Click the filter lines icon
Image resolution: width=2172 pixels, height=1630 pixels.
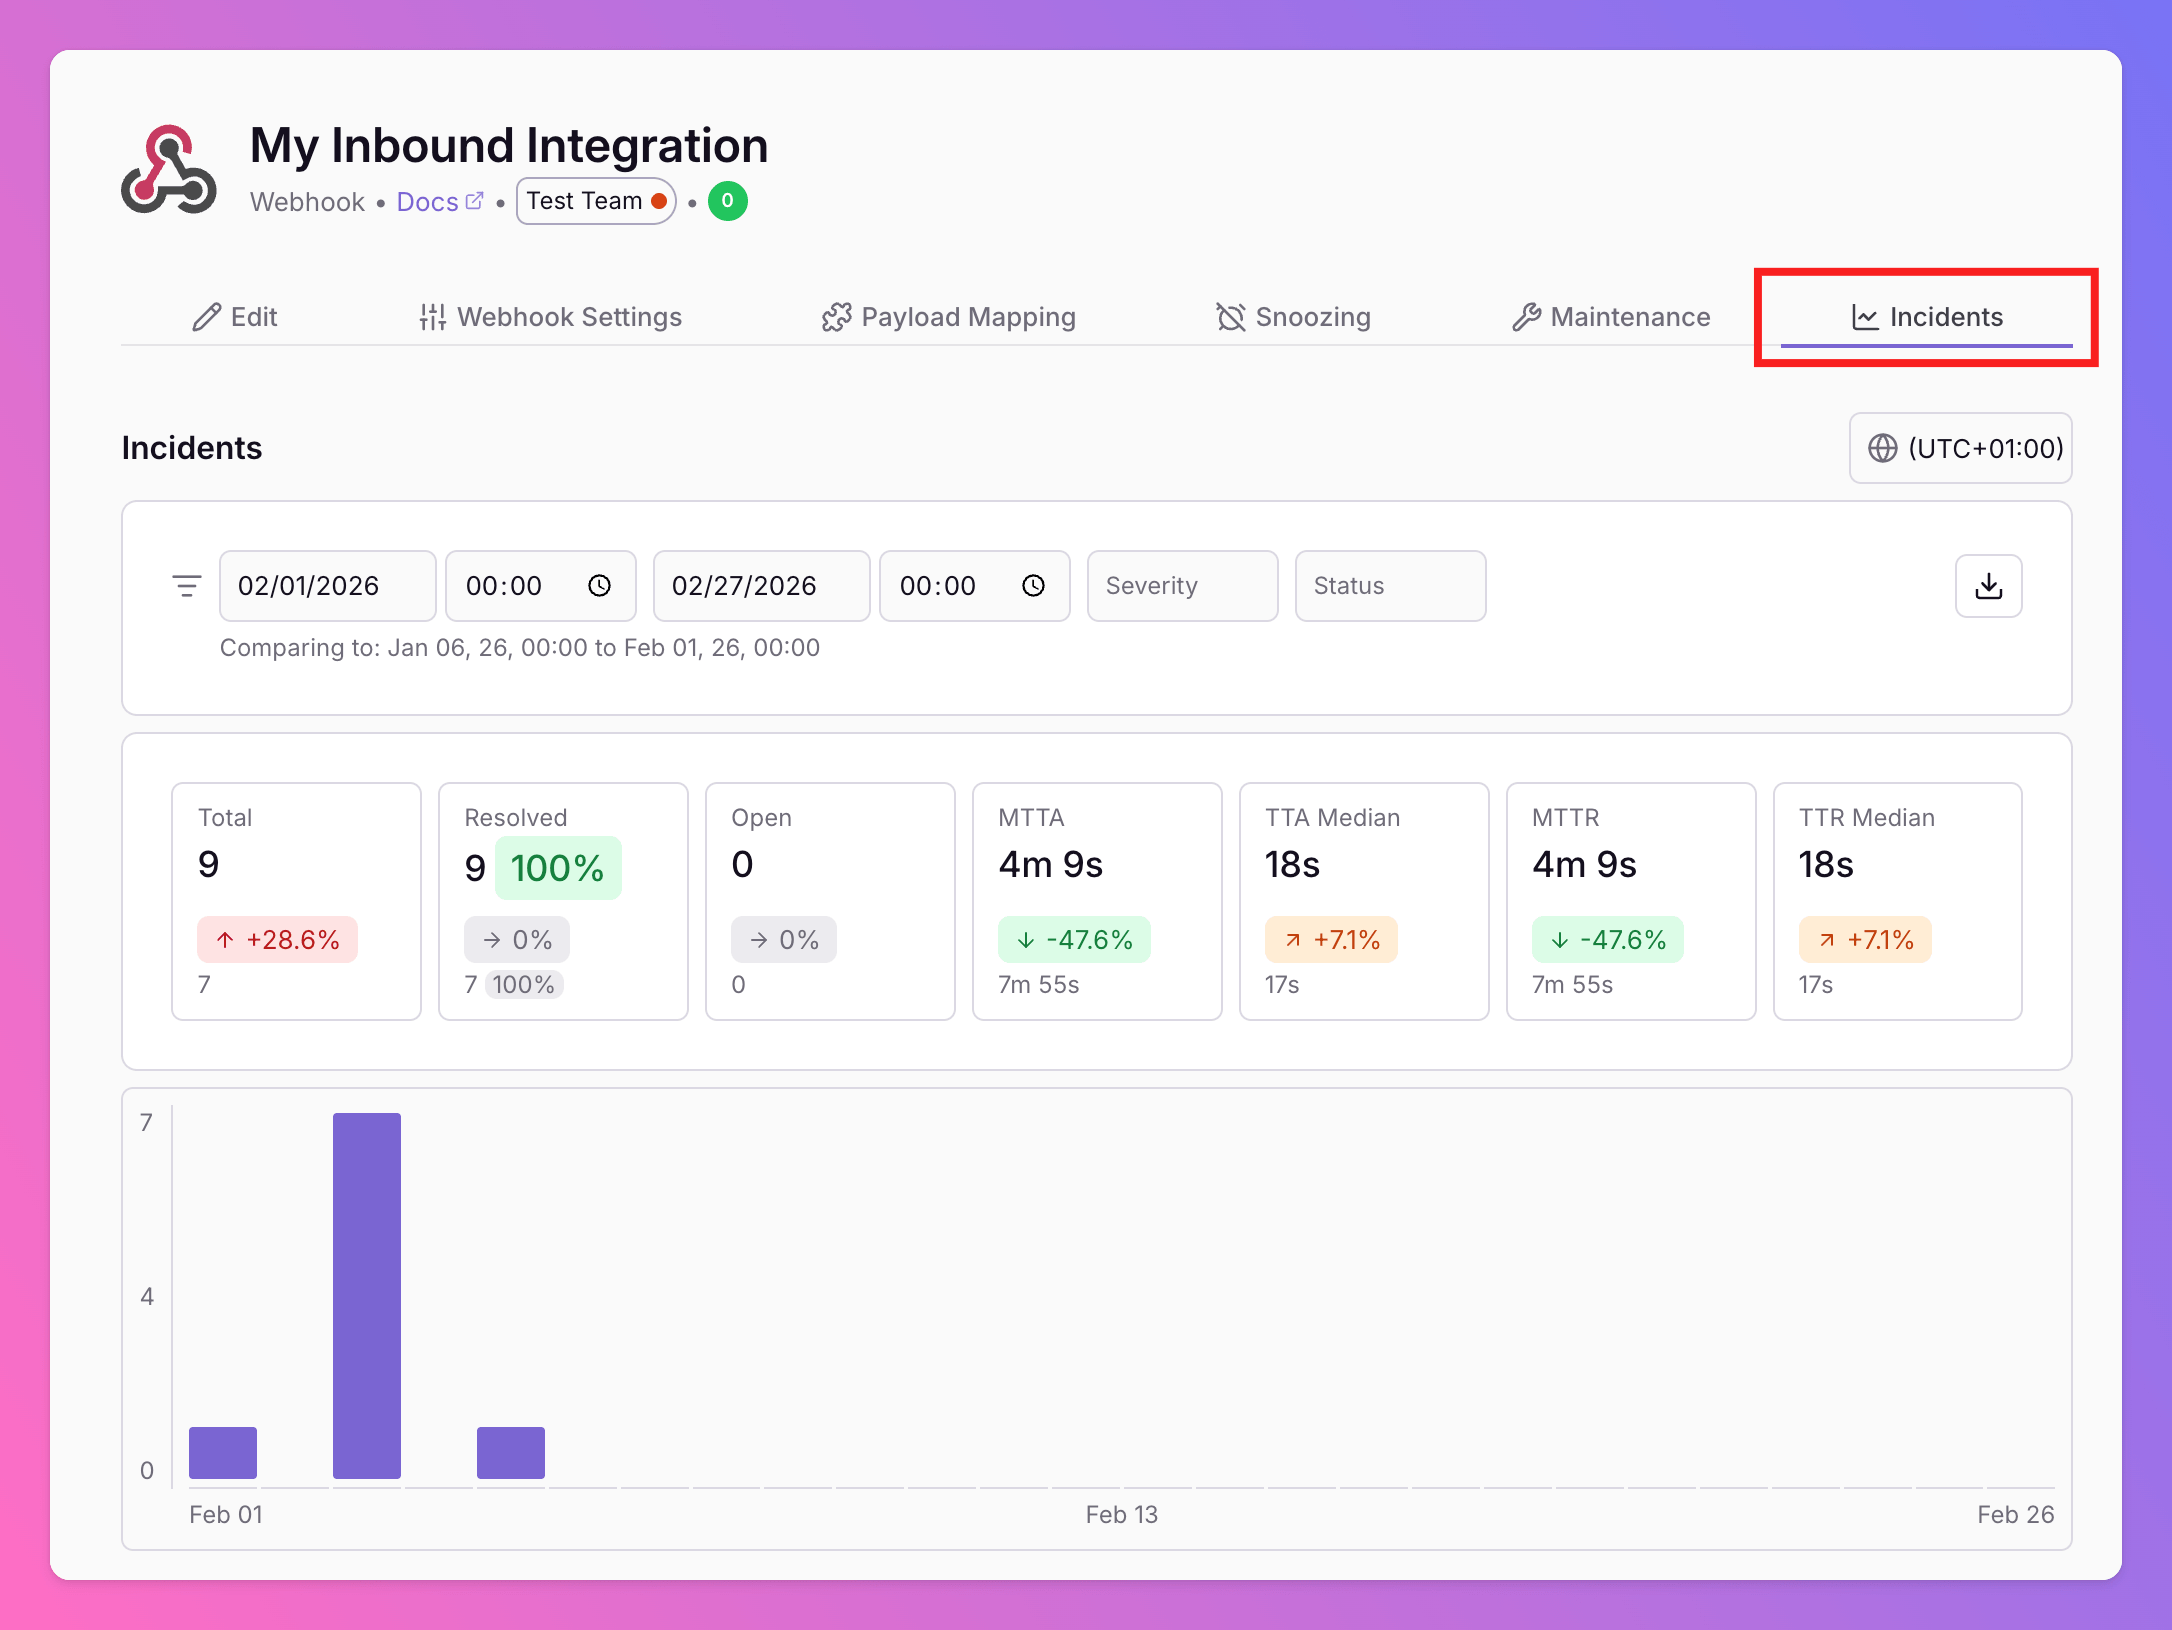[x=187, y=586]
